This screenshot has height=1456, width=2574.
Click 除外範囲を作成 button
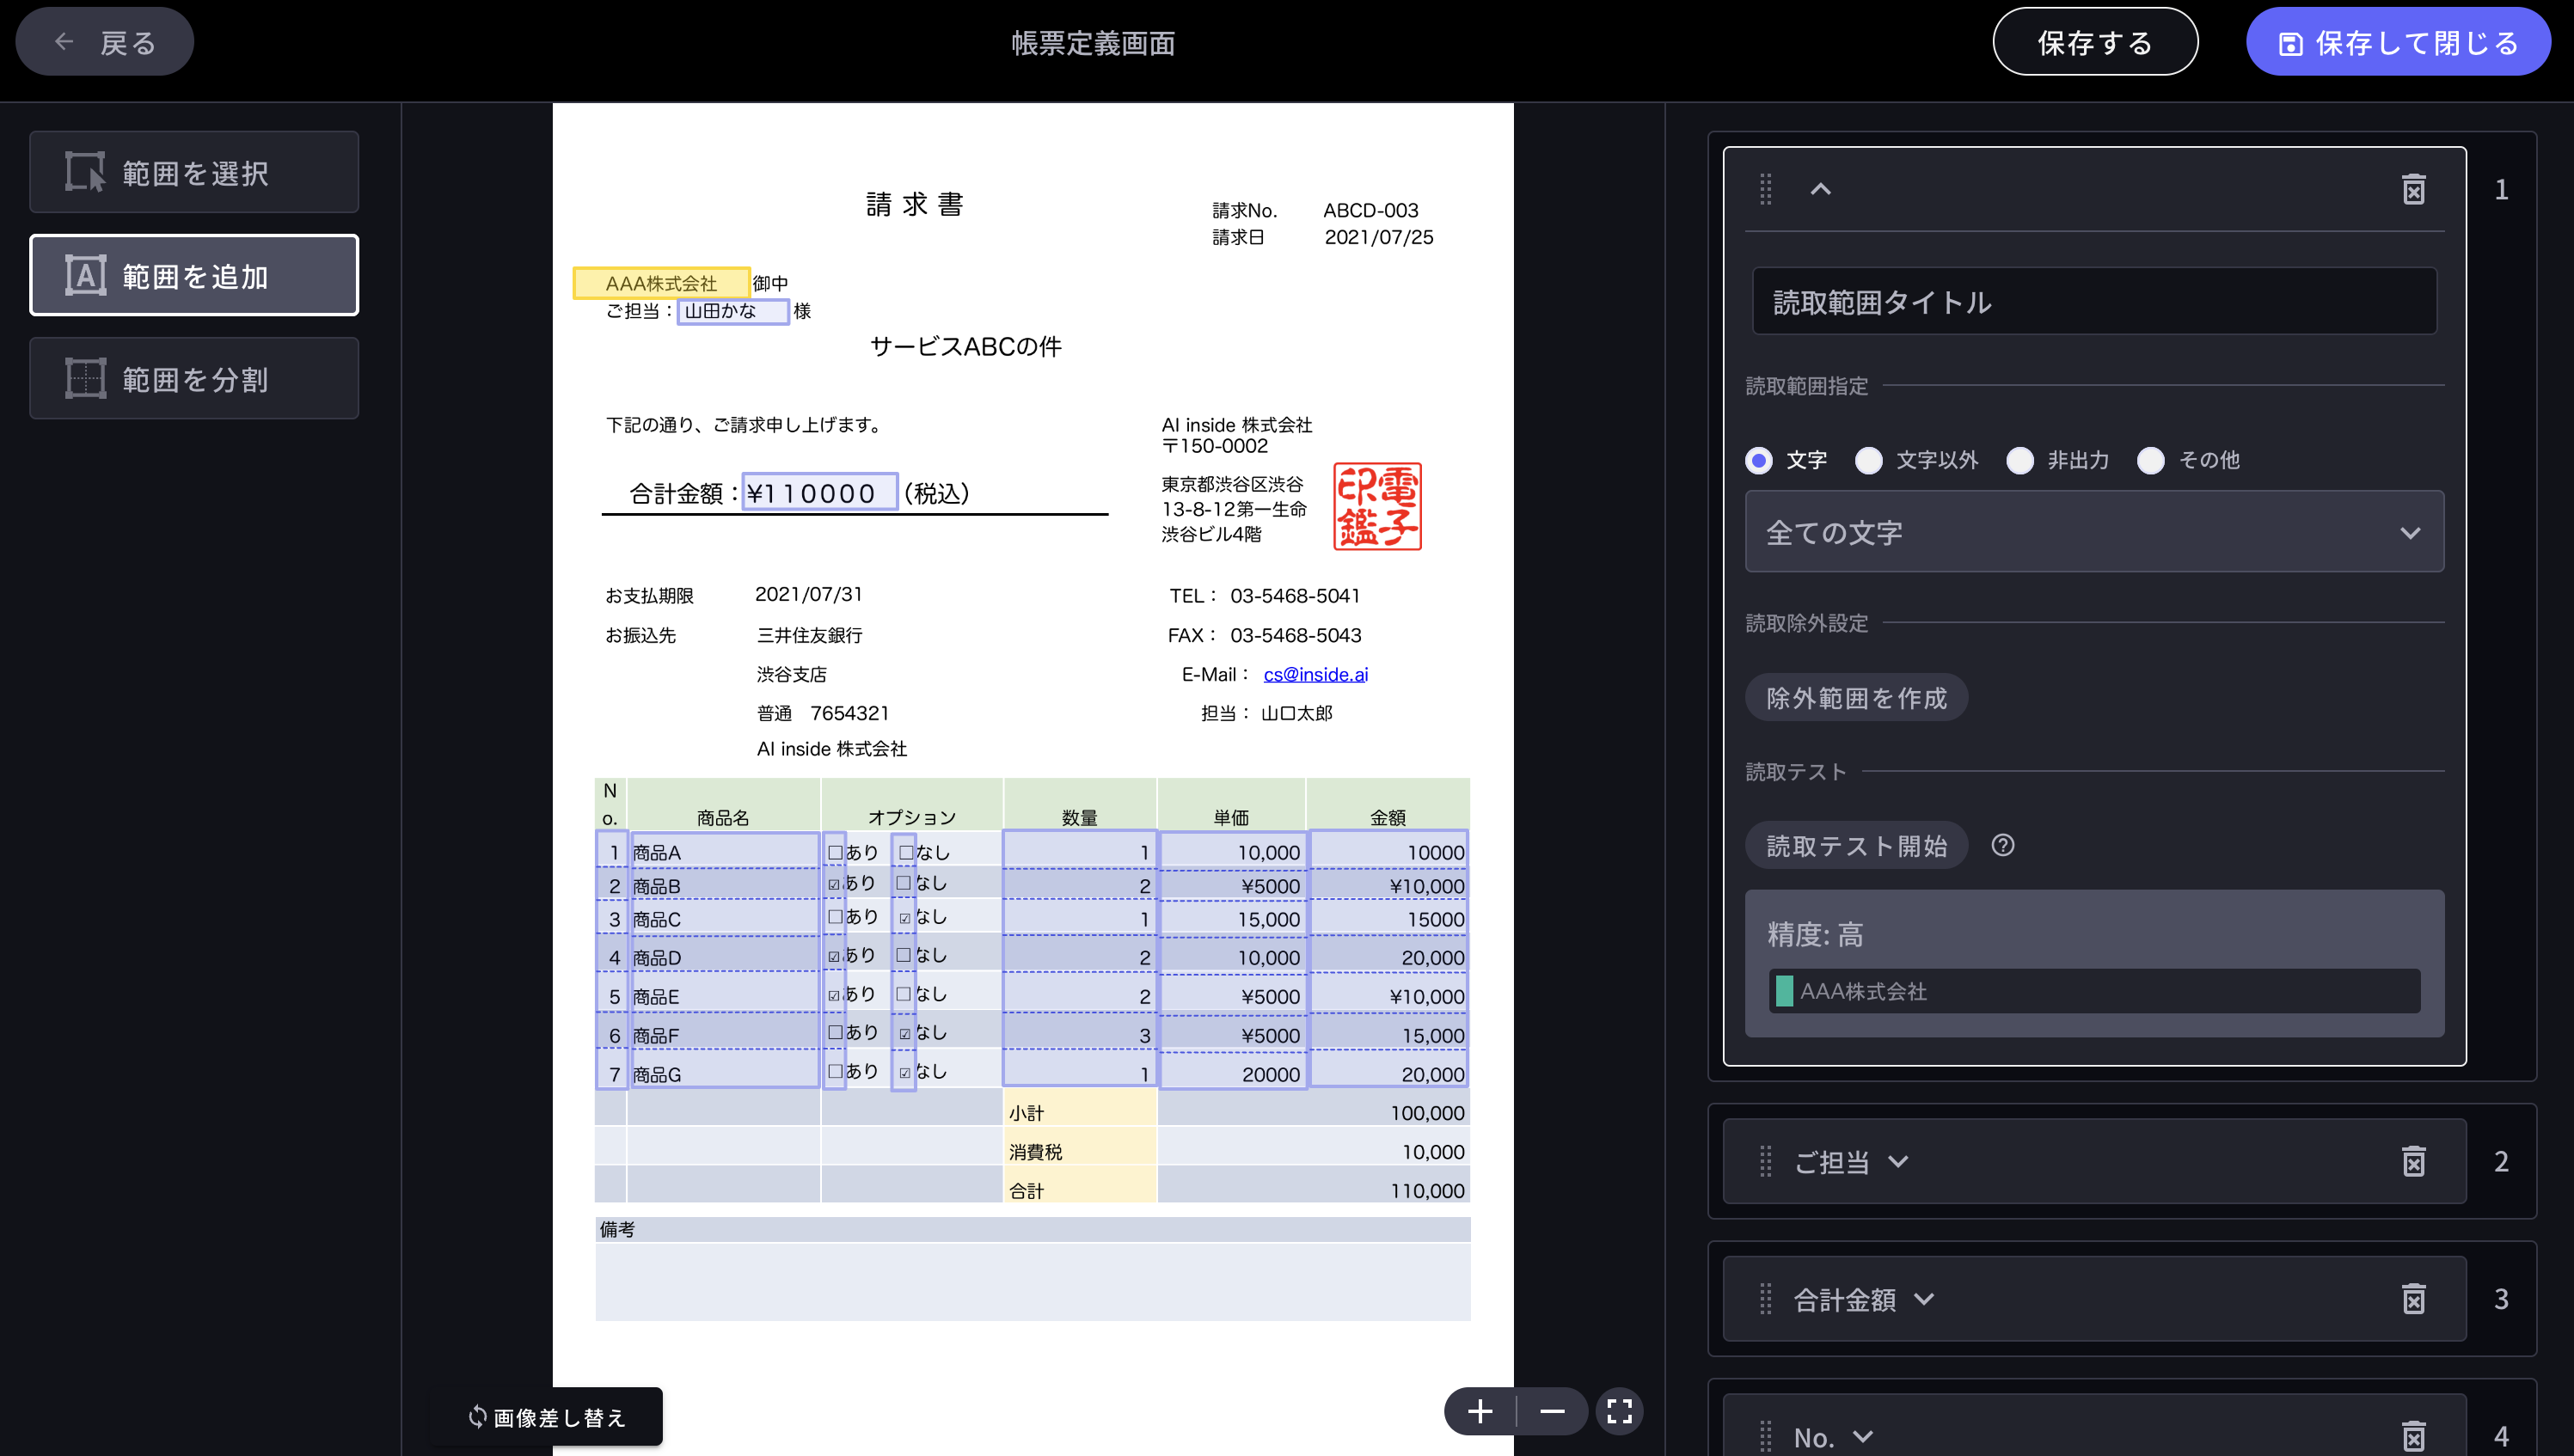click(x=1856, y=697)
